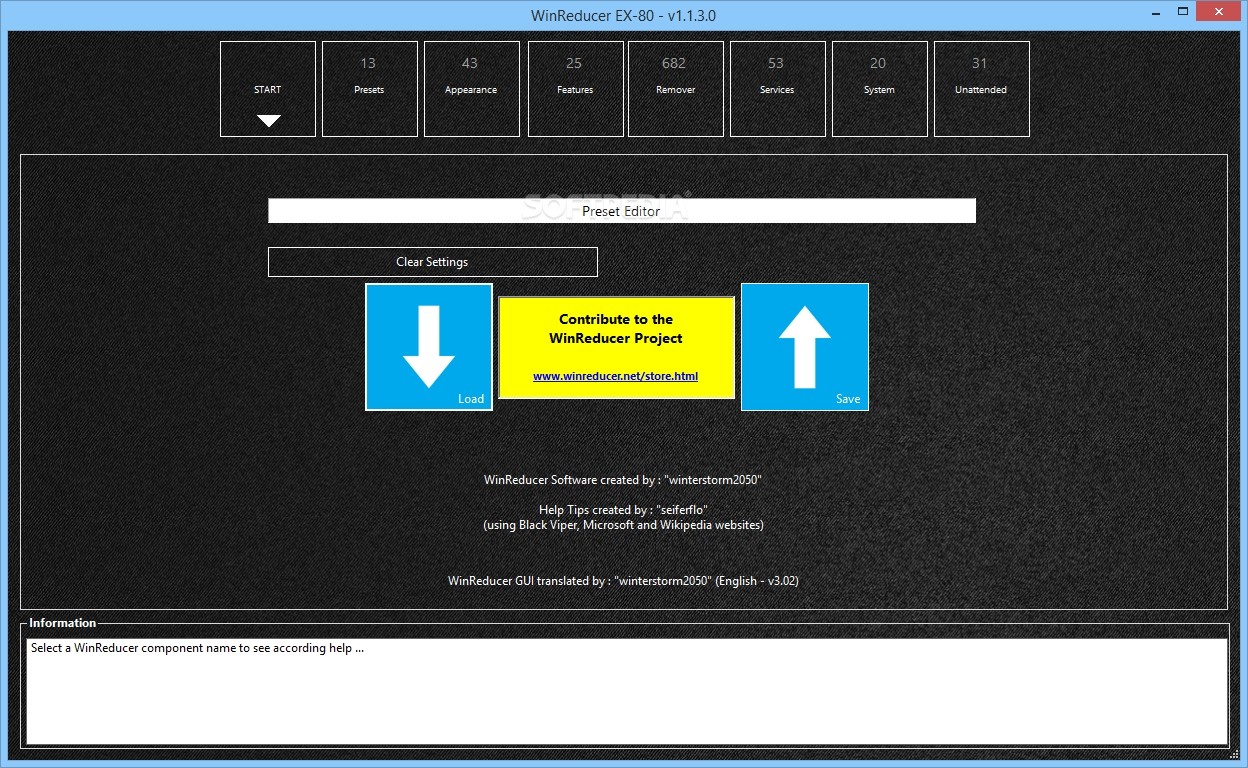This screenshot has width=1248, height=768.
Task: Switch to the Presets tab
Action: tap(369, 89)
